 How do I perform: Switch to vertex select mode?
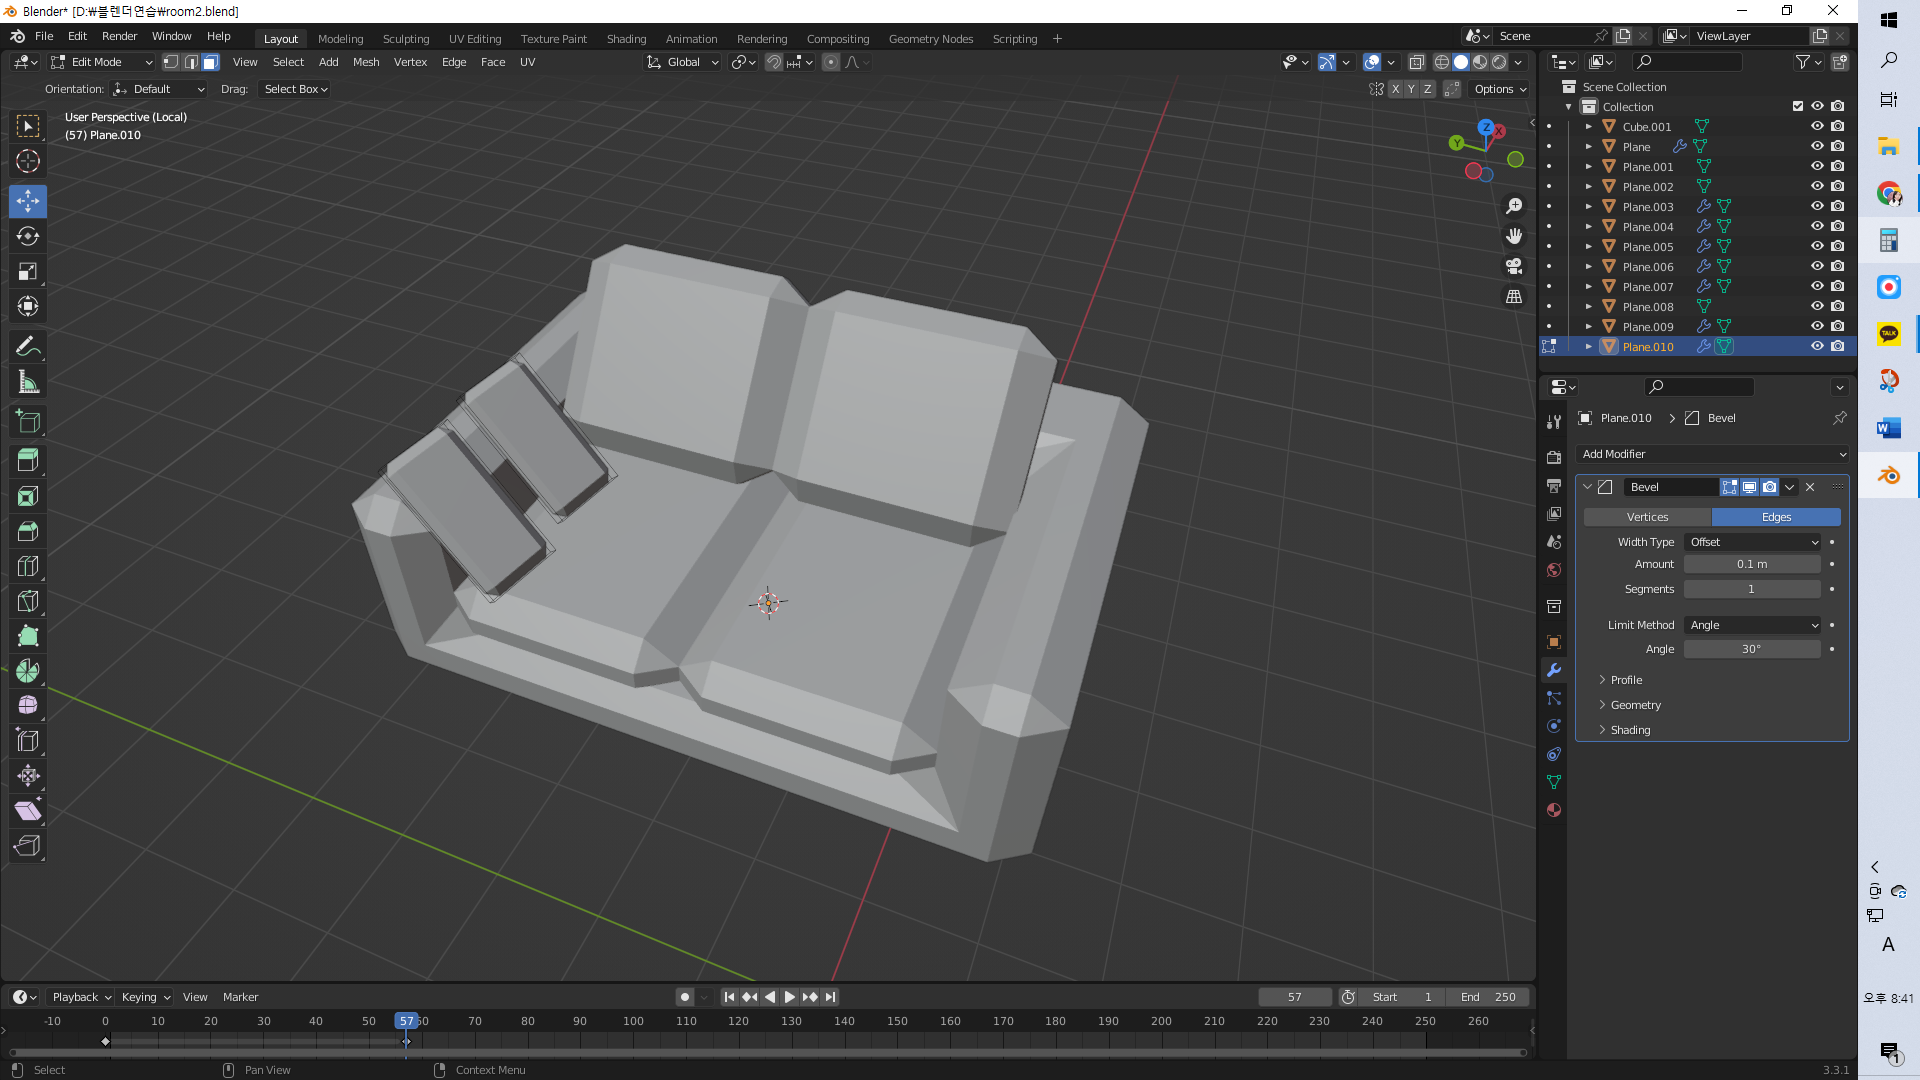point(171,62)
